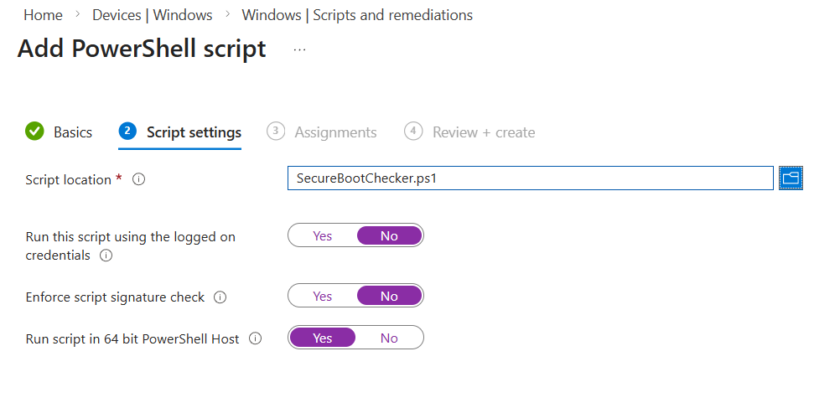The image size is (840, 408).
Task: Click the SecureBootChecker.ps1 script location field
Action: tap(530, 178)
